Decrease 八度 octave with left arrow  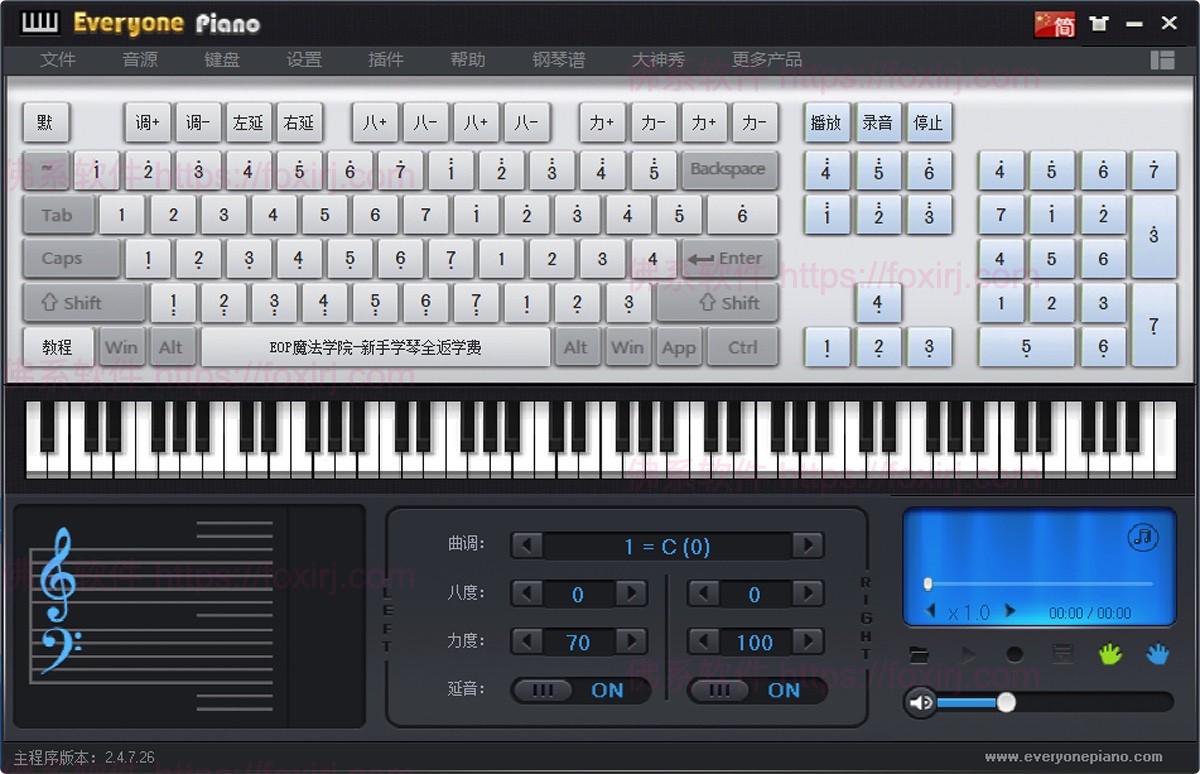(x=527, y=594)
